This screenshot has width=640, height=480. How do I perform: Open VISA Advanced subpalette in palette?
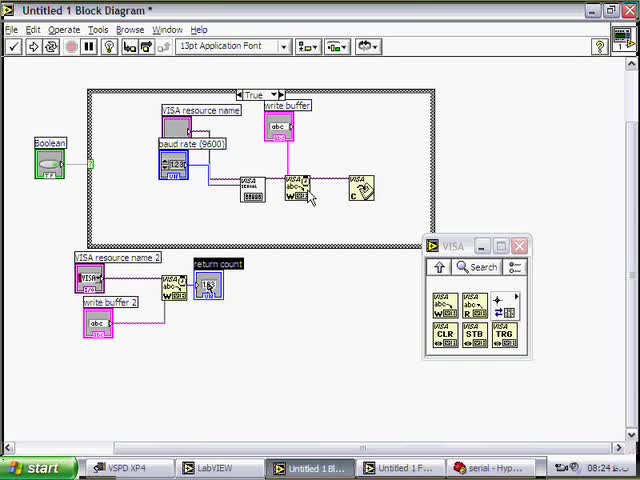tap(505, 306)
